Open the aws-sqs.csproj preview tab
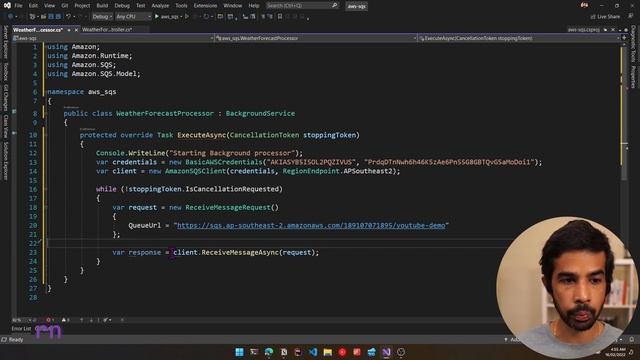The height and width of the screenshot is (360, 640). coord(583,30)
